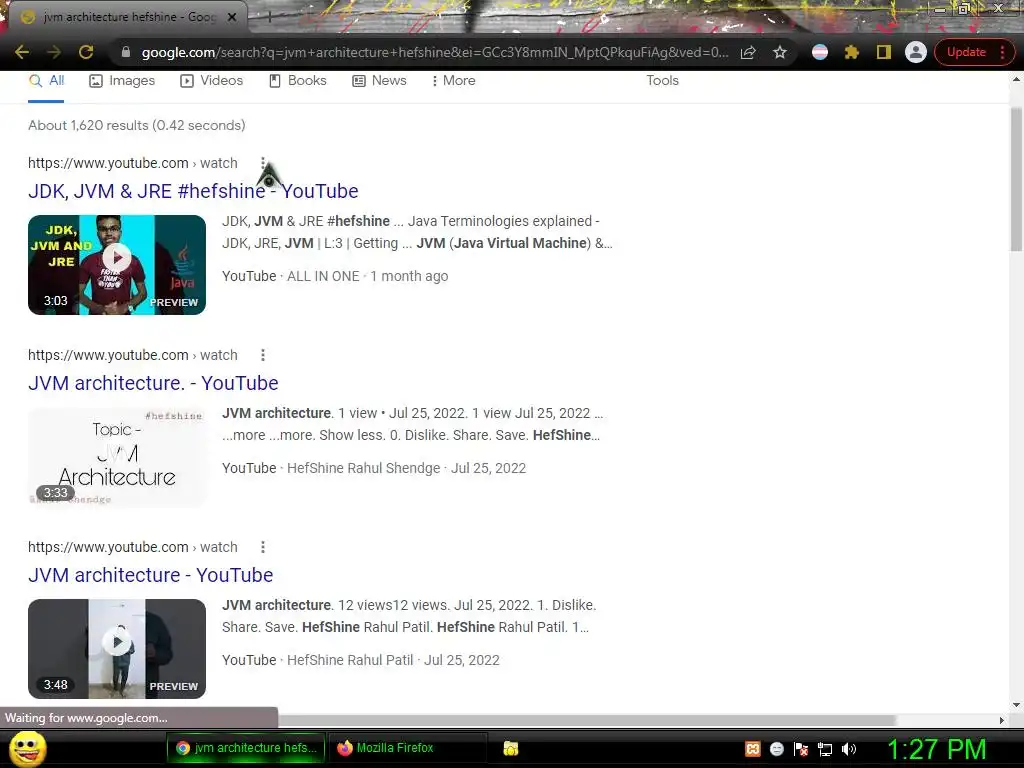The image size is (1024, 768).
Task: Open the 'JVM architecture. - YouTube' link
Action: (x=153, y=383)
